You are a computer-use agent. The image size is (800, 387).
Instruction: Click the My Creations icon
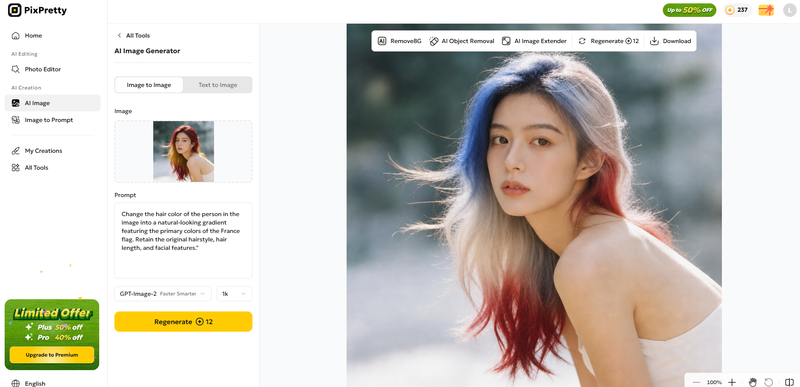(15, 151)
